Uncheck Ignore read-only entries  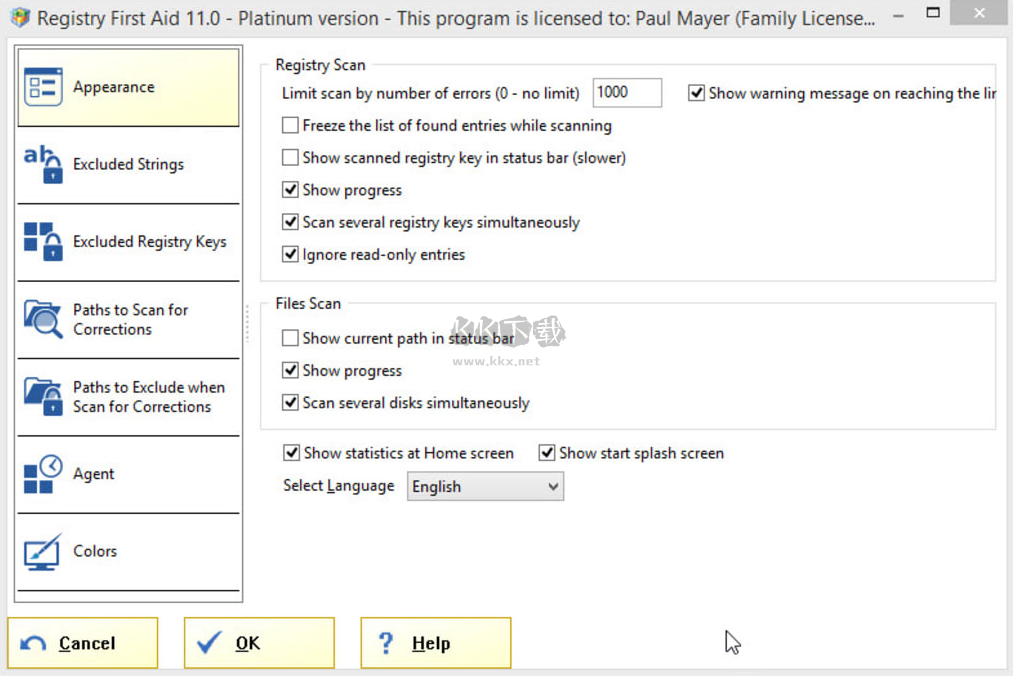click(290, 254)
